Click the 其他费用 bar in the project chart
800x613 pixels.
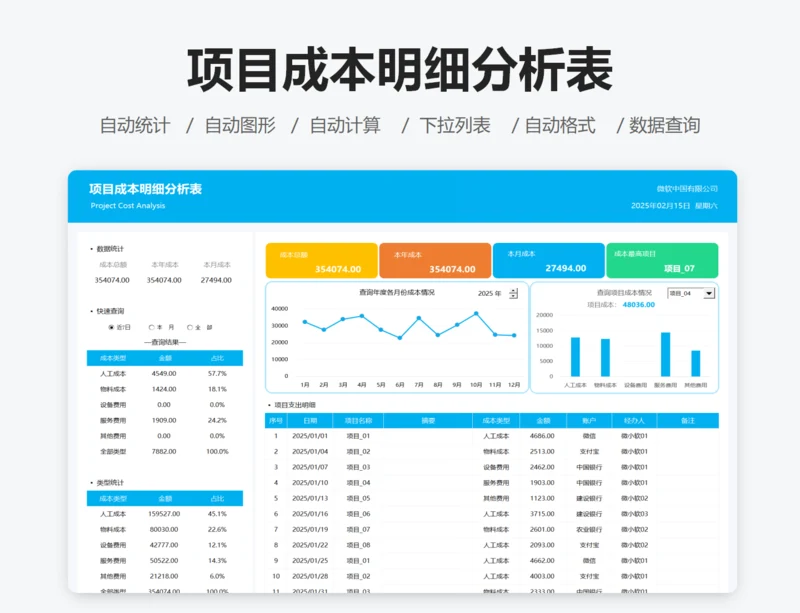[695, 363]
